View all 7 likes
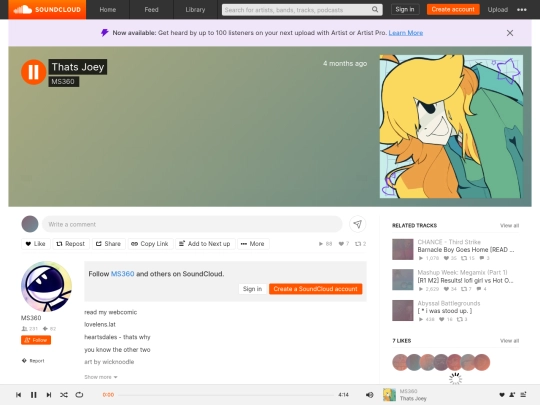Viewport: 540px width, 405px height. (509, 341)
